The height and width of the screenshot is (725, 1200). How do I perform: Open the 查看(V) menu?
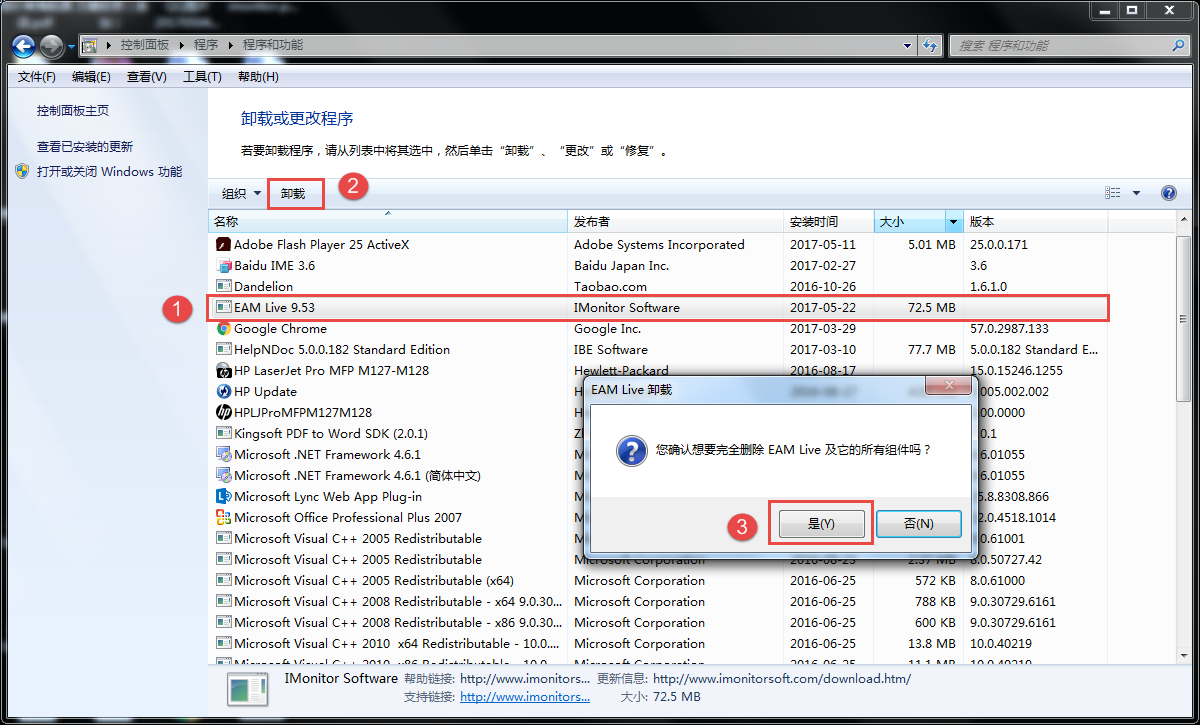pos(147,77)
